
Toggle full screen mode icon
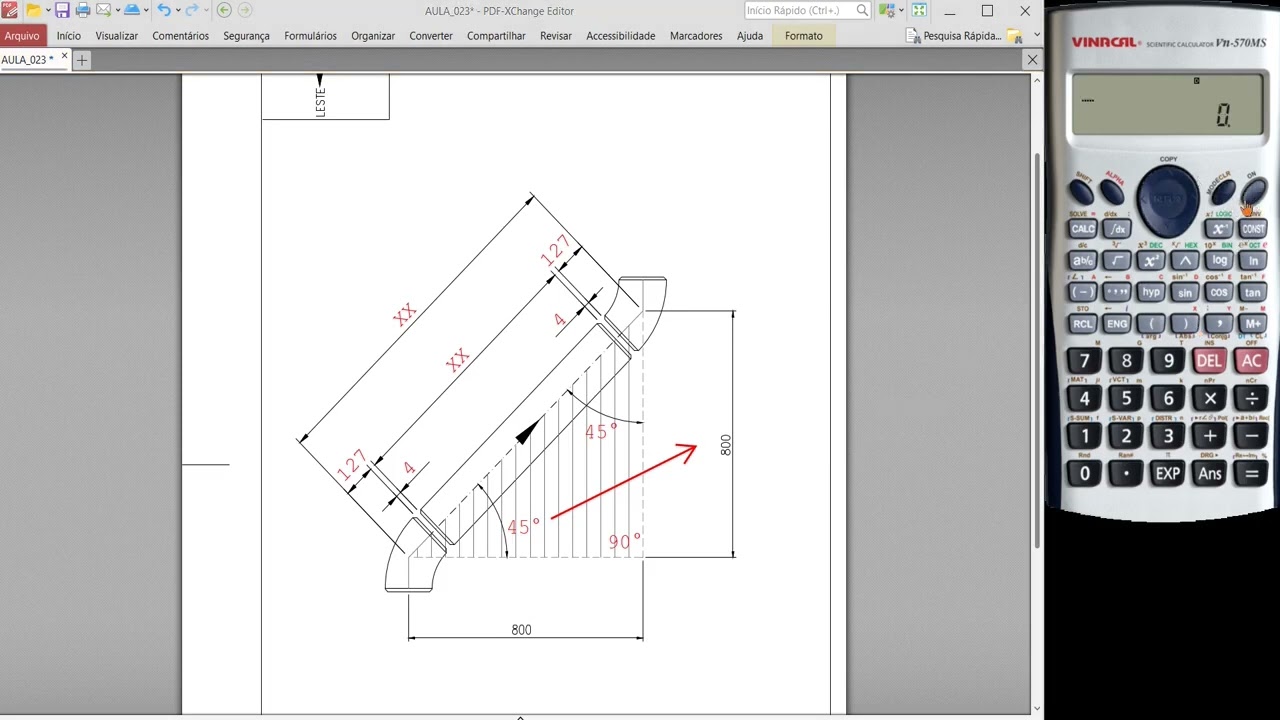pos(919,10)
